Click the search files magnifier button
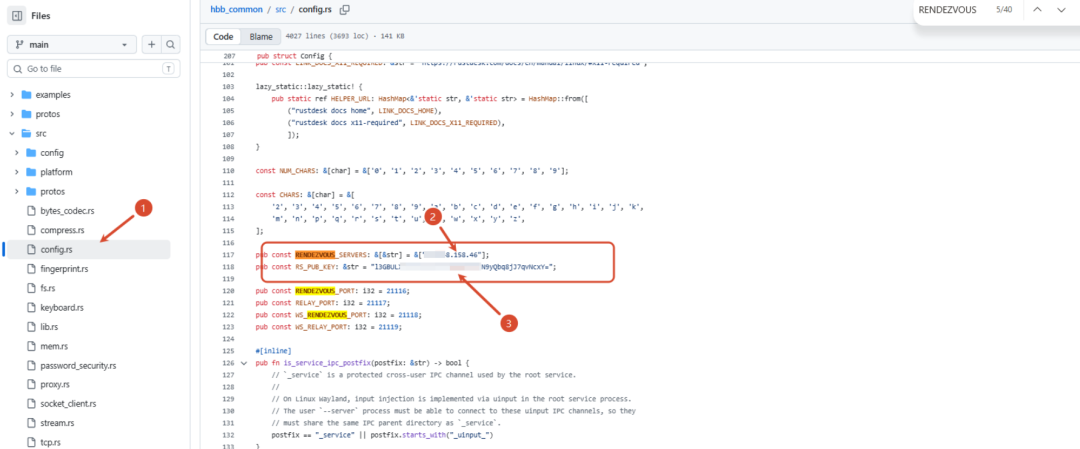The image size is (1080, 449). click(x=170, y=45)
